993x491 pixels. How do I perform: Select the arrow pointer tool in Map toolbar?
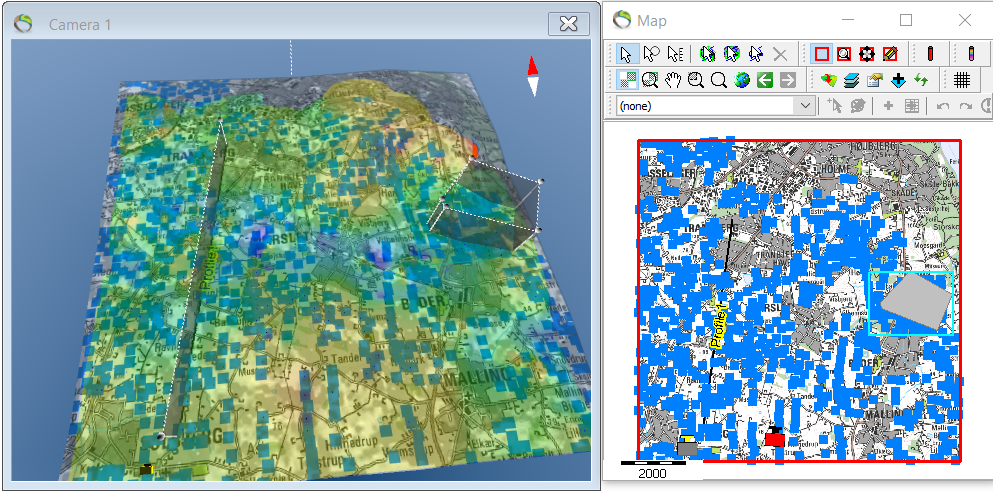coord(627,54)
